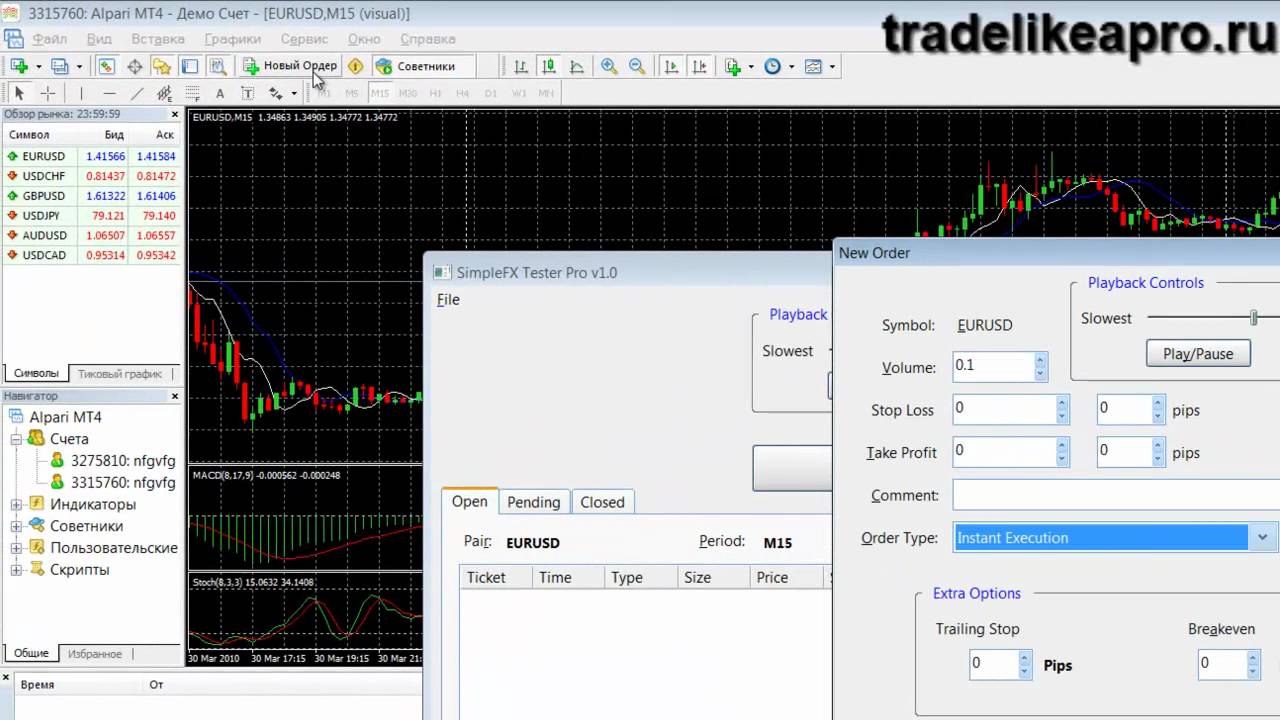The image size is (1280, 720).
Task: Select the trendline drawing tool
Action: (137, 93)
